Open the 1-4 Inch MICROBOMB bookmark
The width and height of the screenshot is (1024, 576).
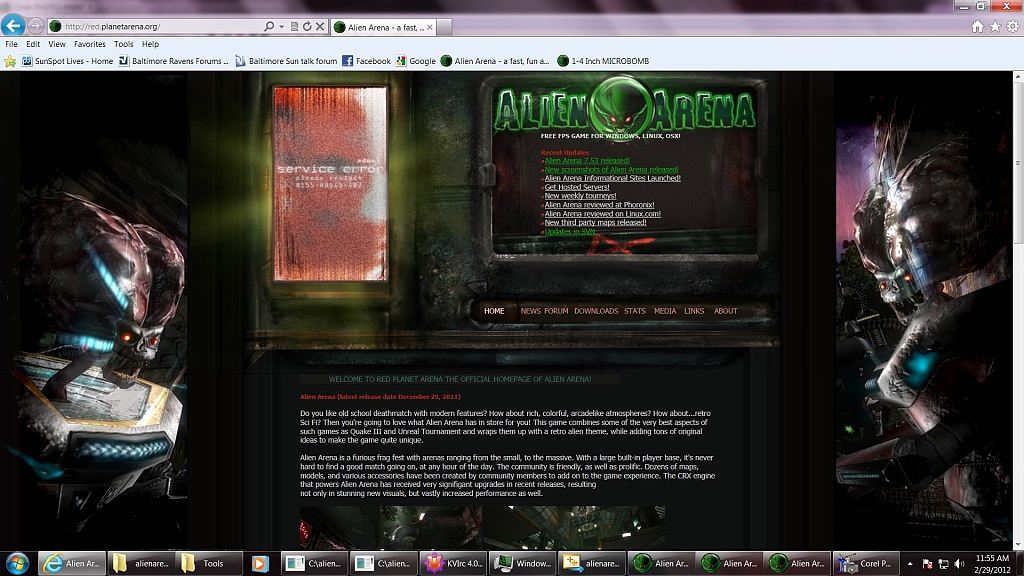point(603,61)
